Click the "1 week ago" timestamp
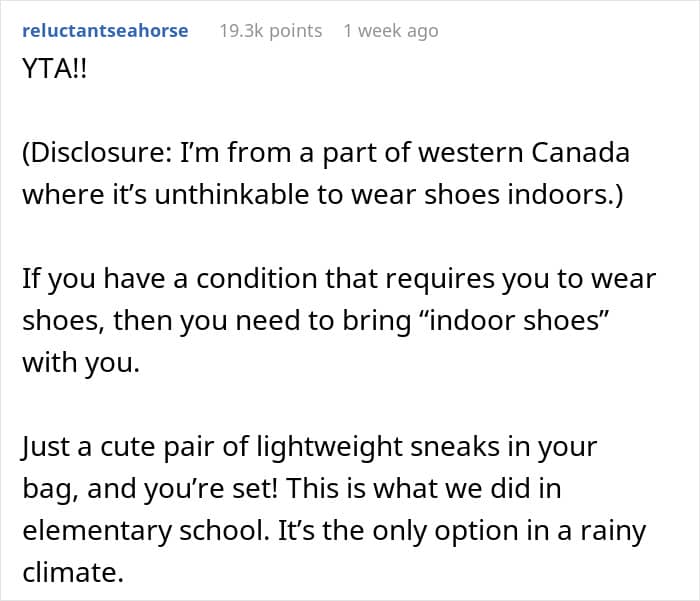This screenshot has height=601, width=700. pyautogui.click(x=390, y=31)
